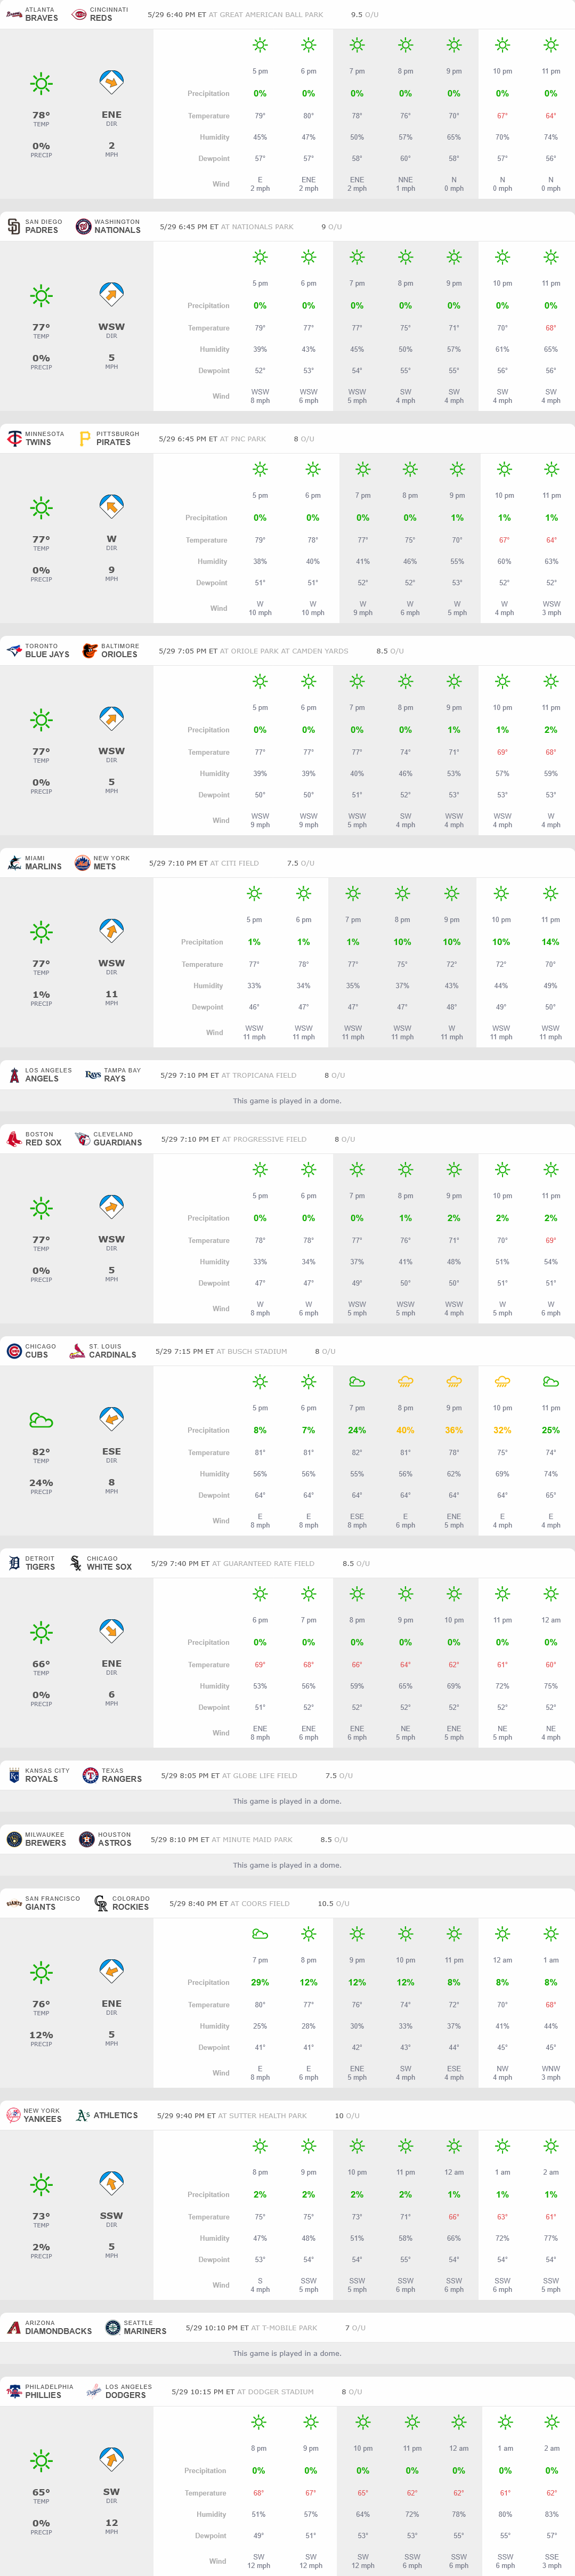Click the New York Mets logo
This screenshot has width=575, height=2576.
click(82, 862)
